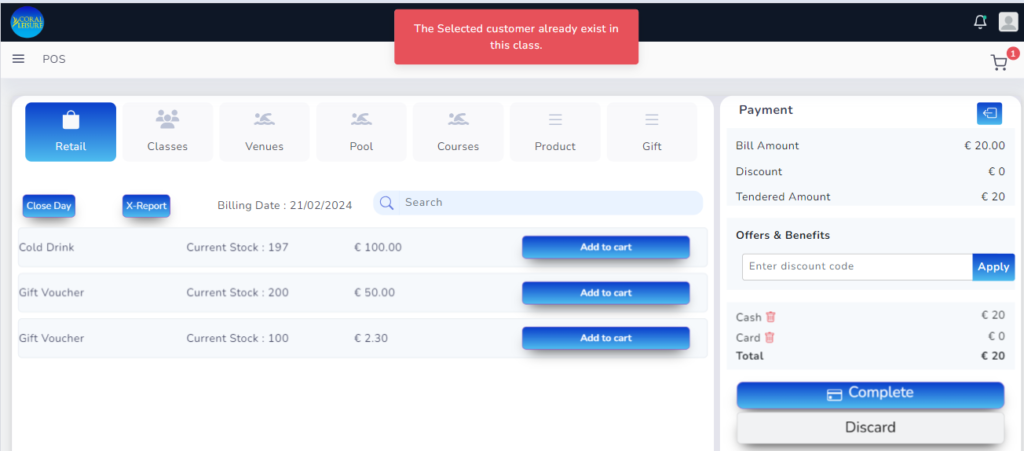Select the Courses category tab

(x=458, y=132)
